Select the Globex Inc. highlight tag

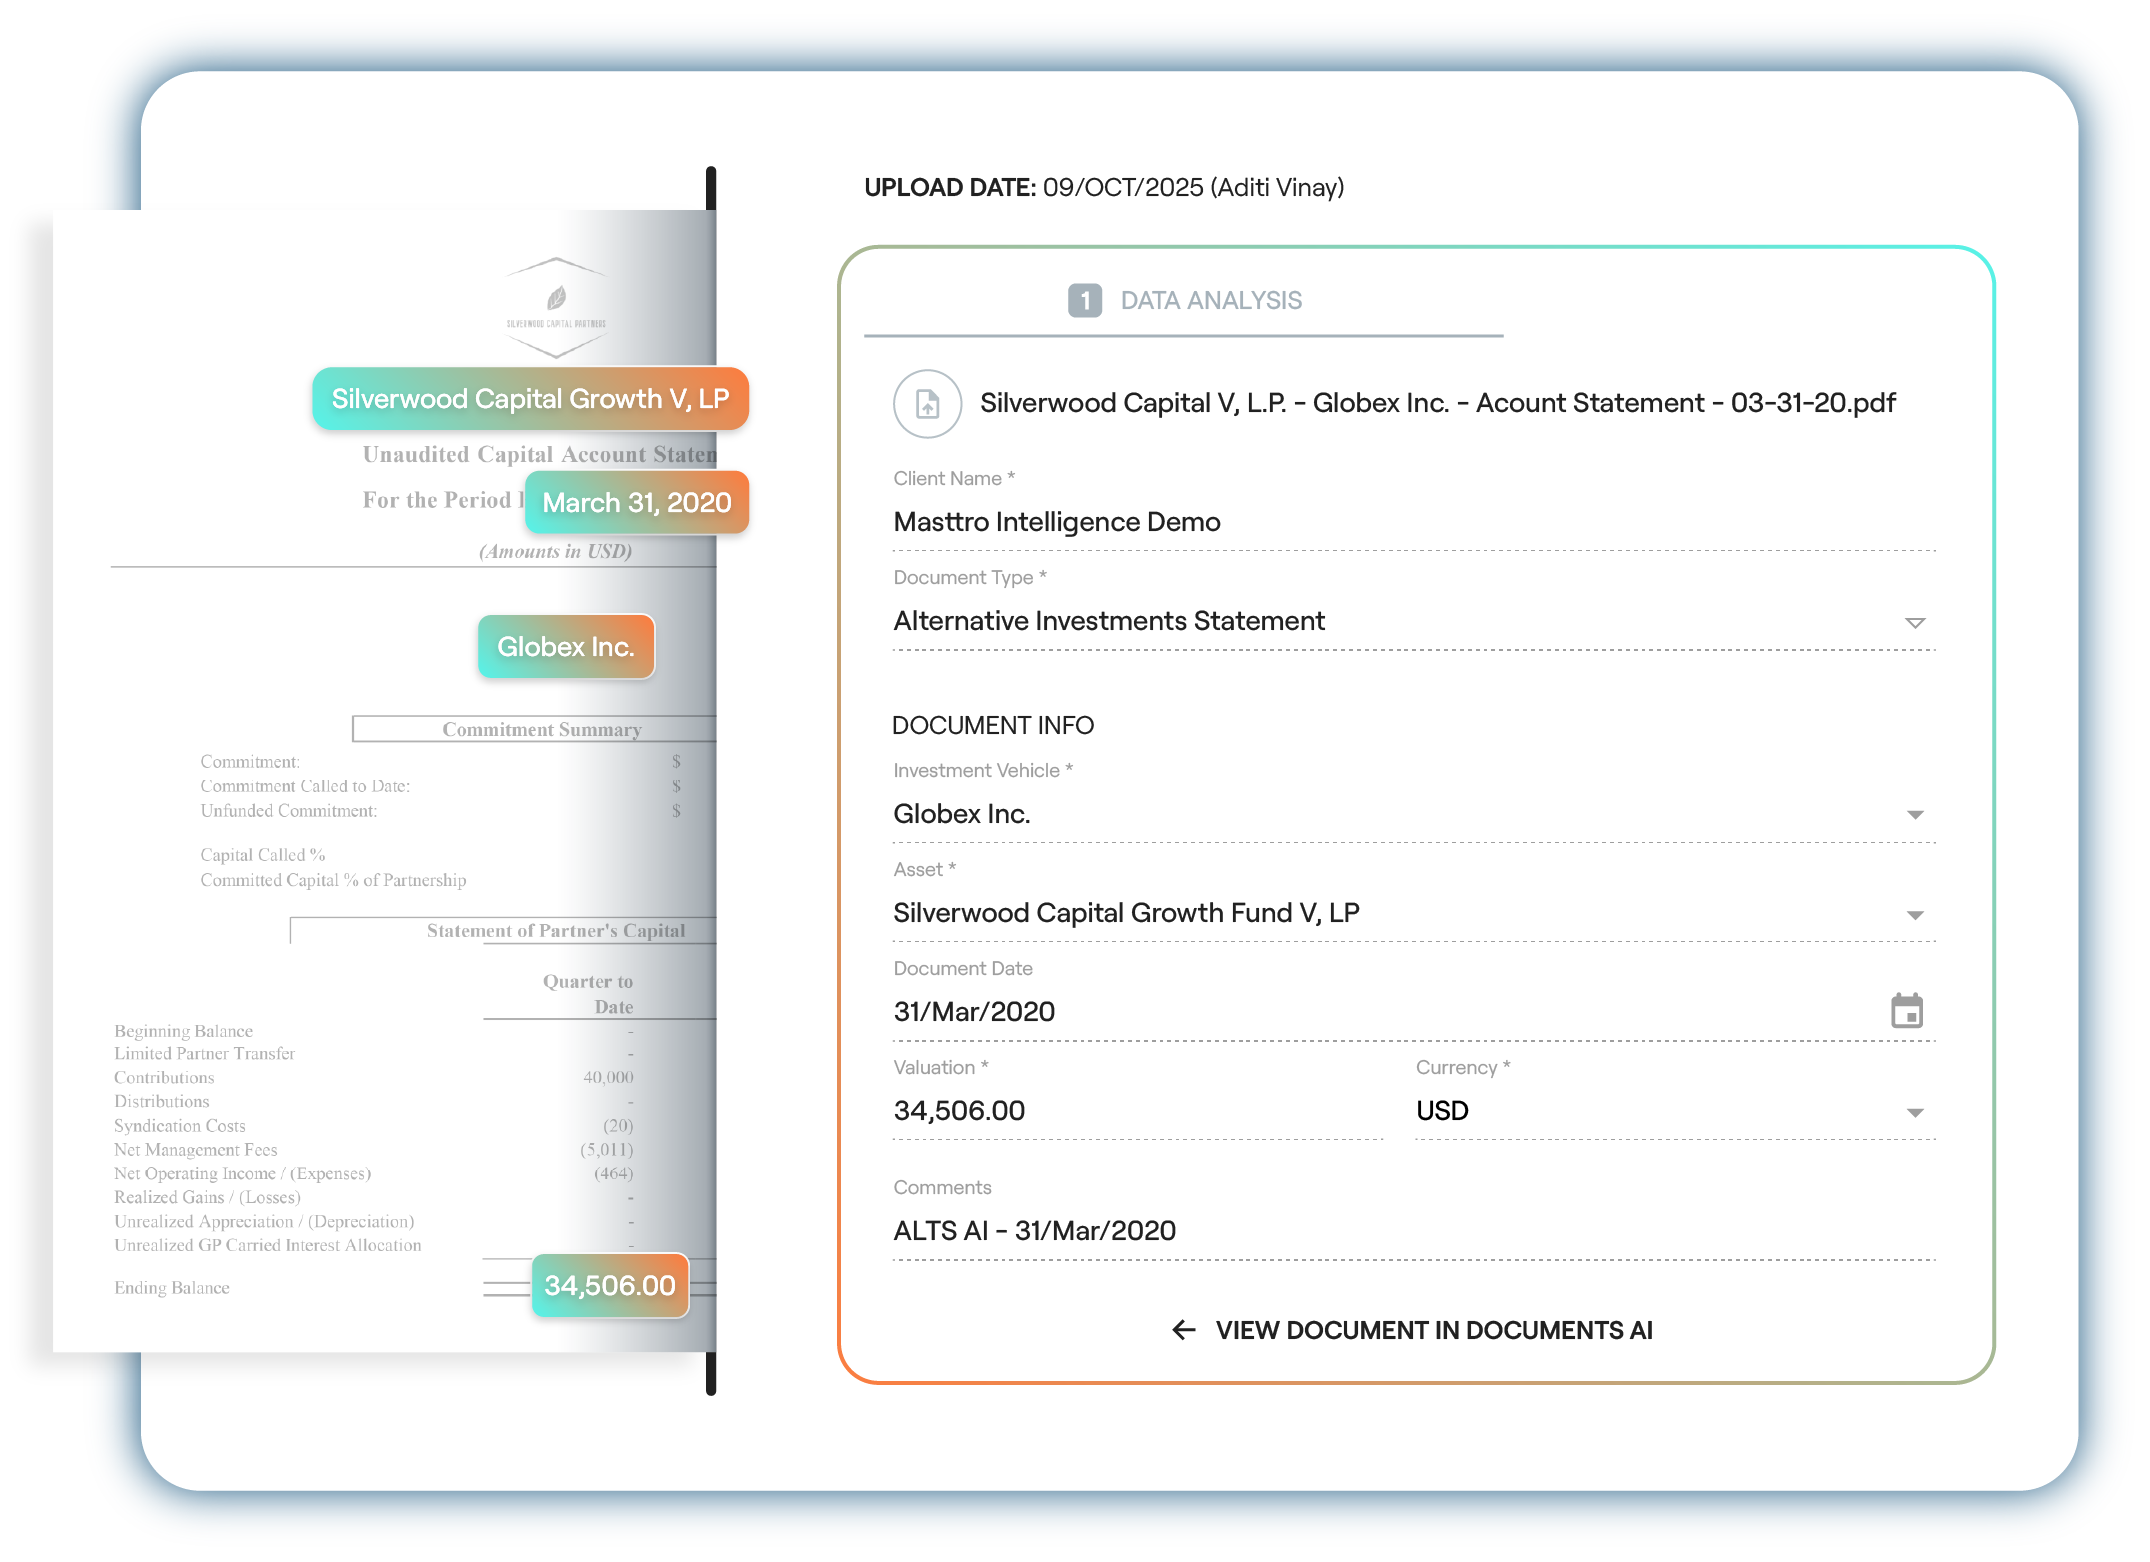coord(566,647)
